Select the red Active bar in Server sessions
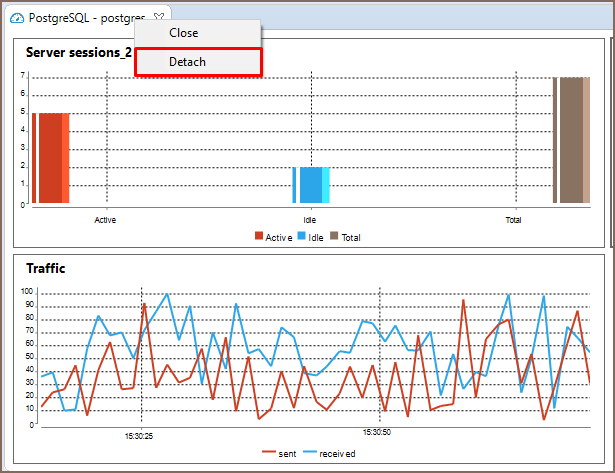The width and height of the screenshot is (615, 473). pos(50,158)
